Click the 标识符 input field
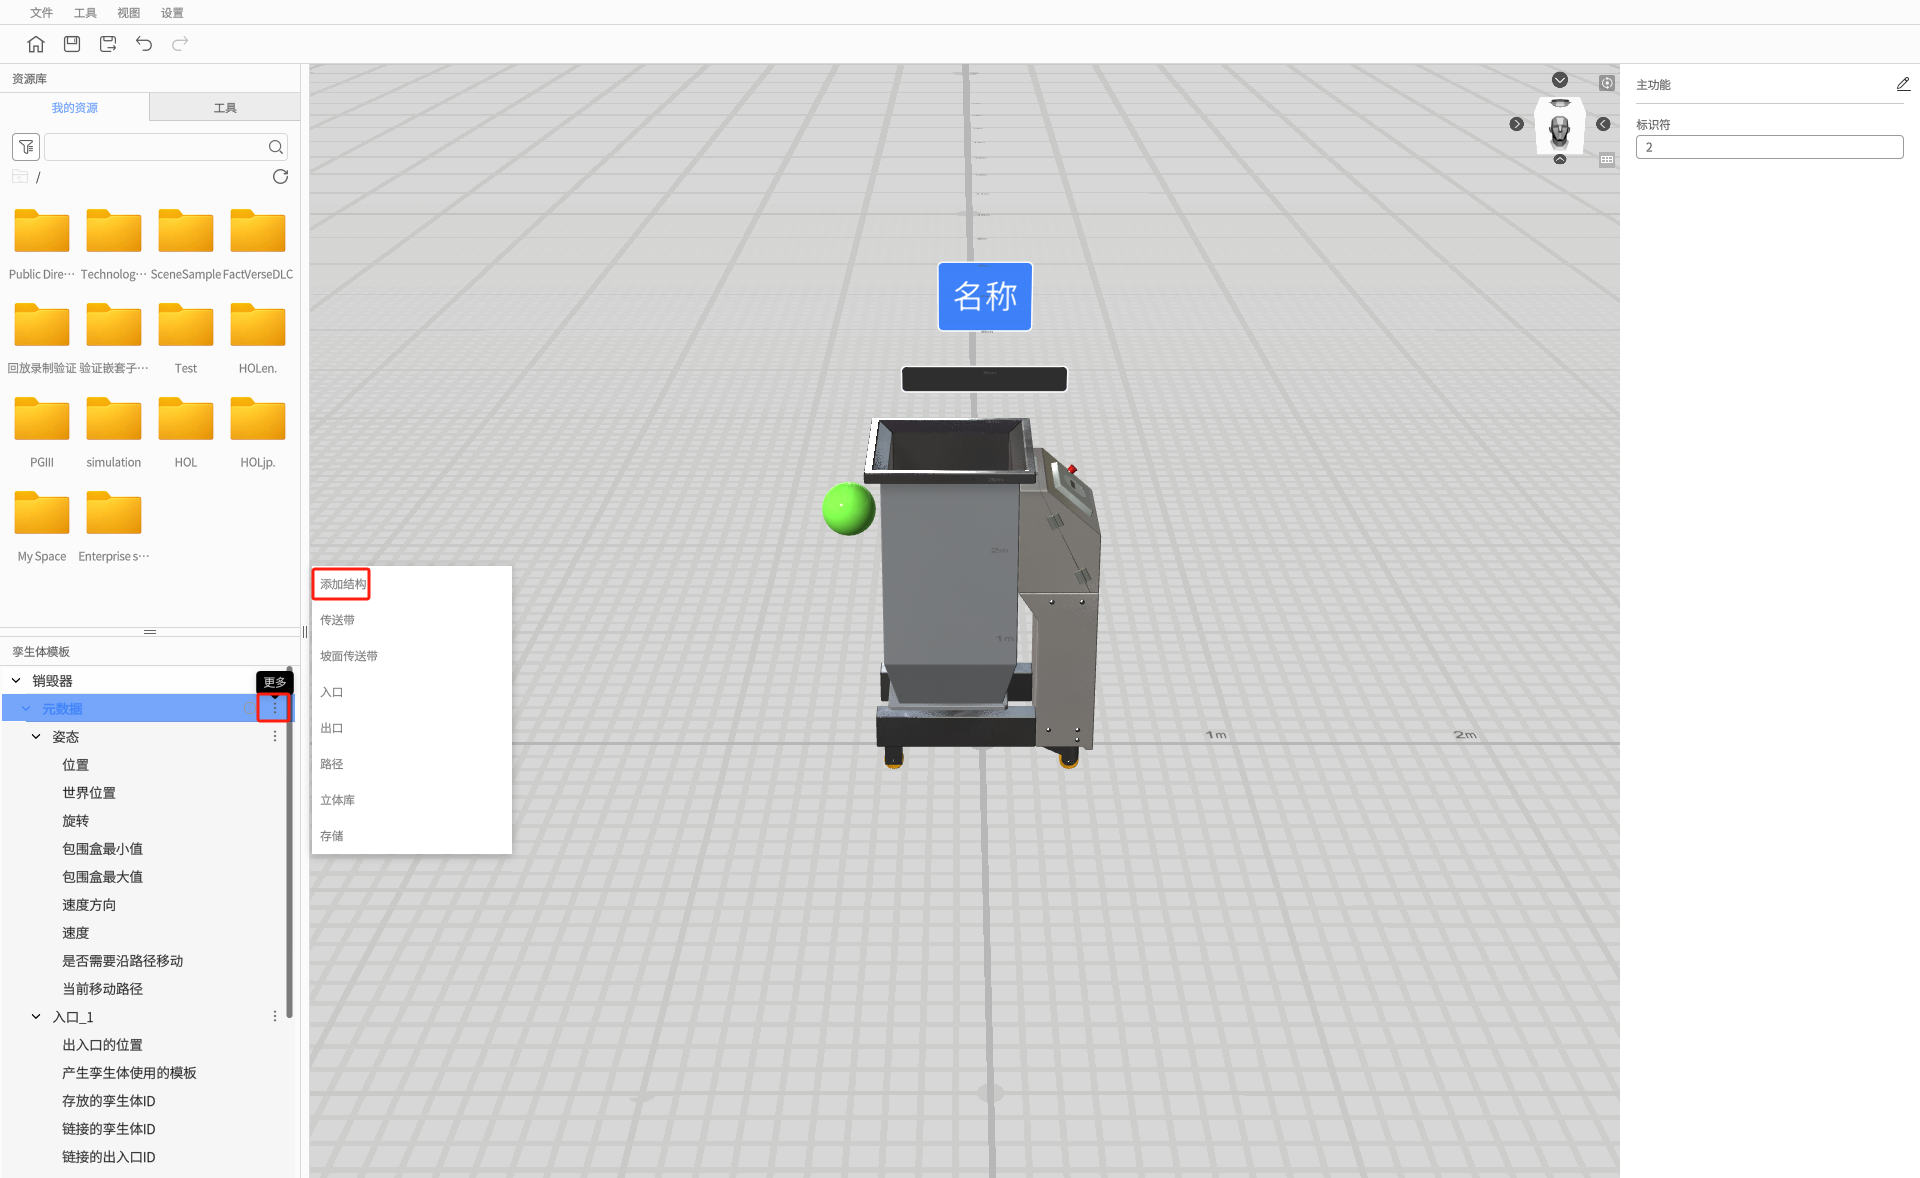The image size is (1920, 1178). pyautogui.click(x=1768, y=147)
